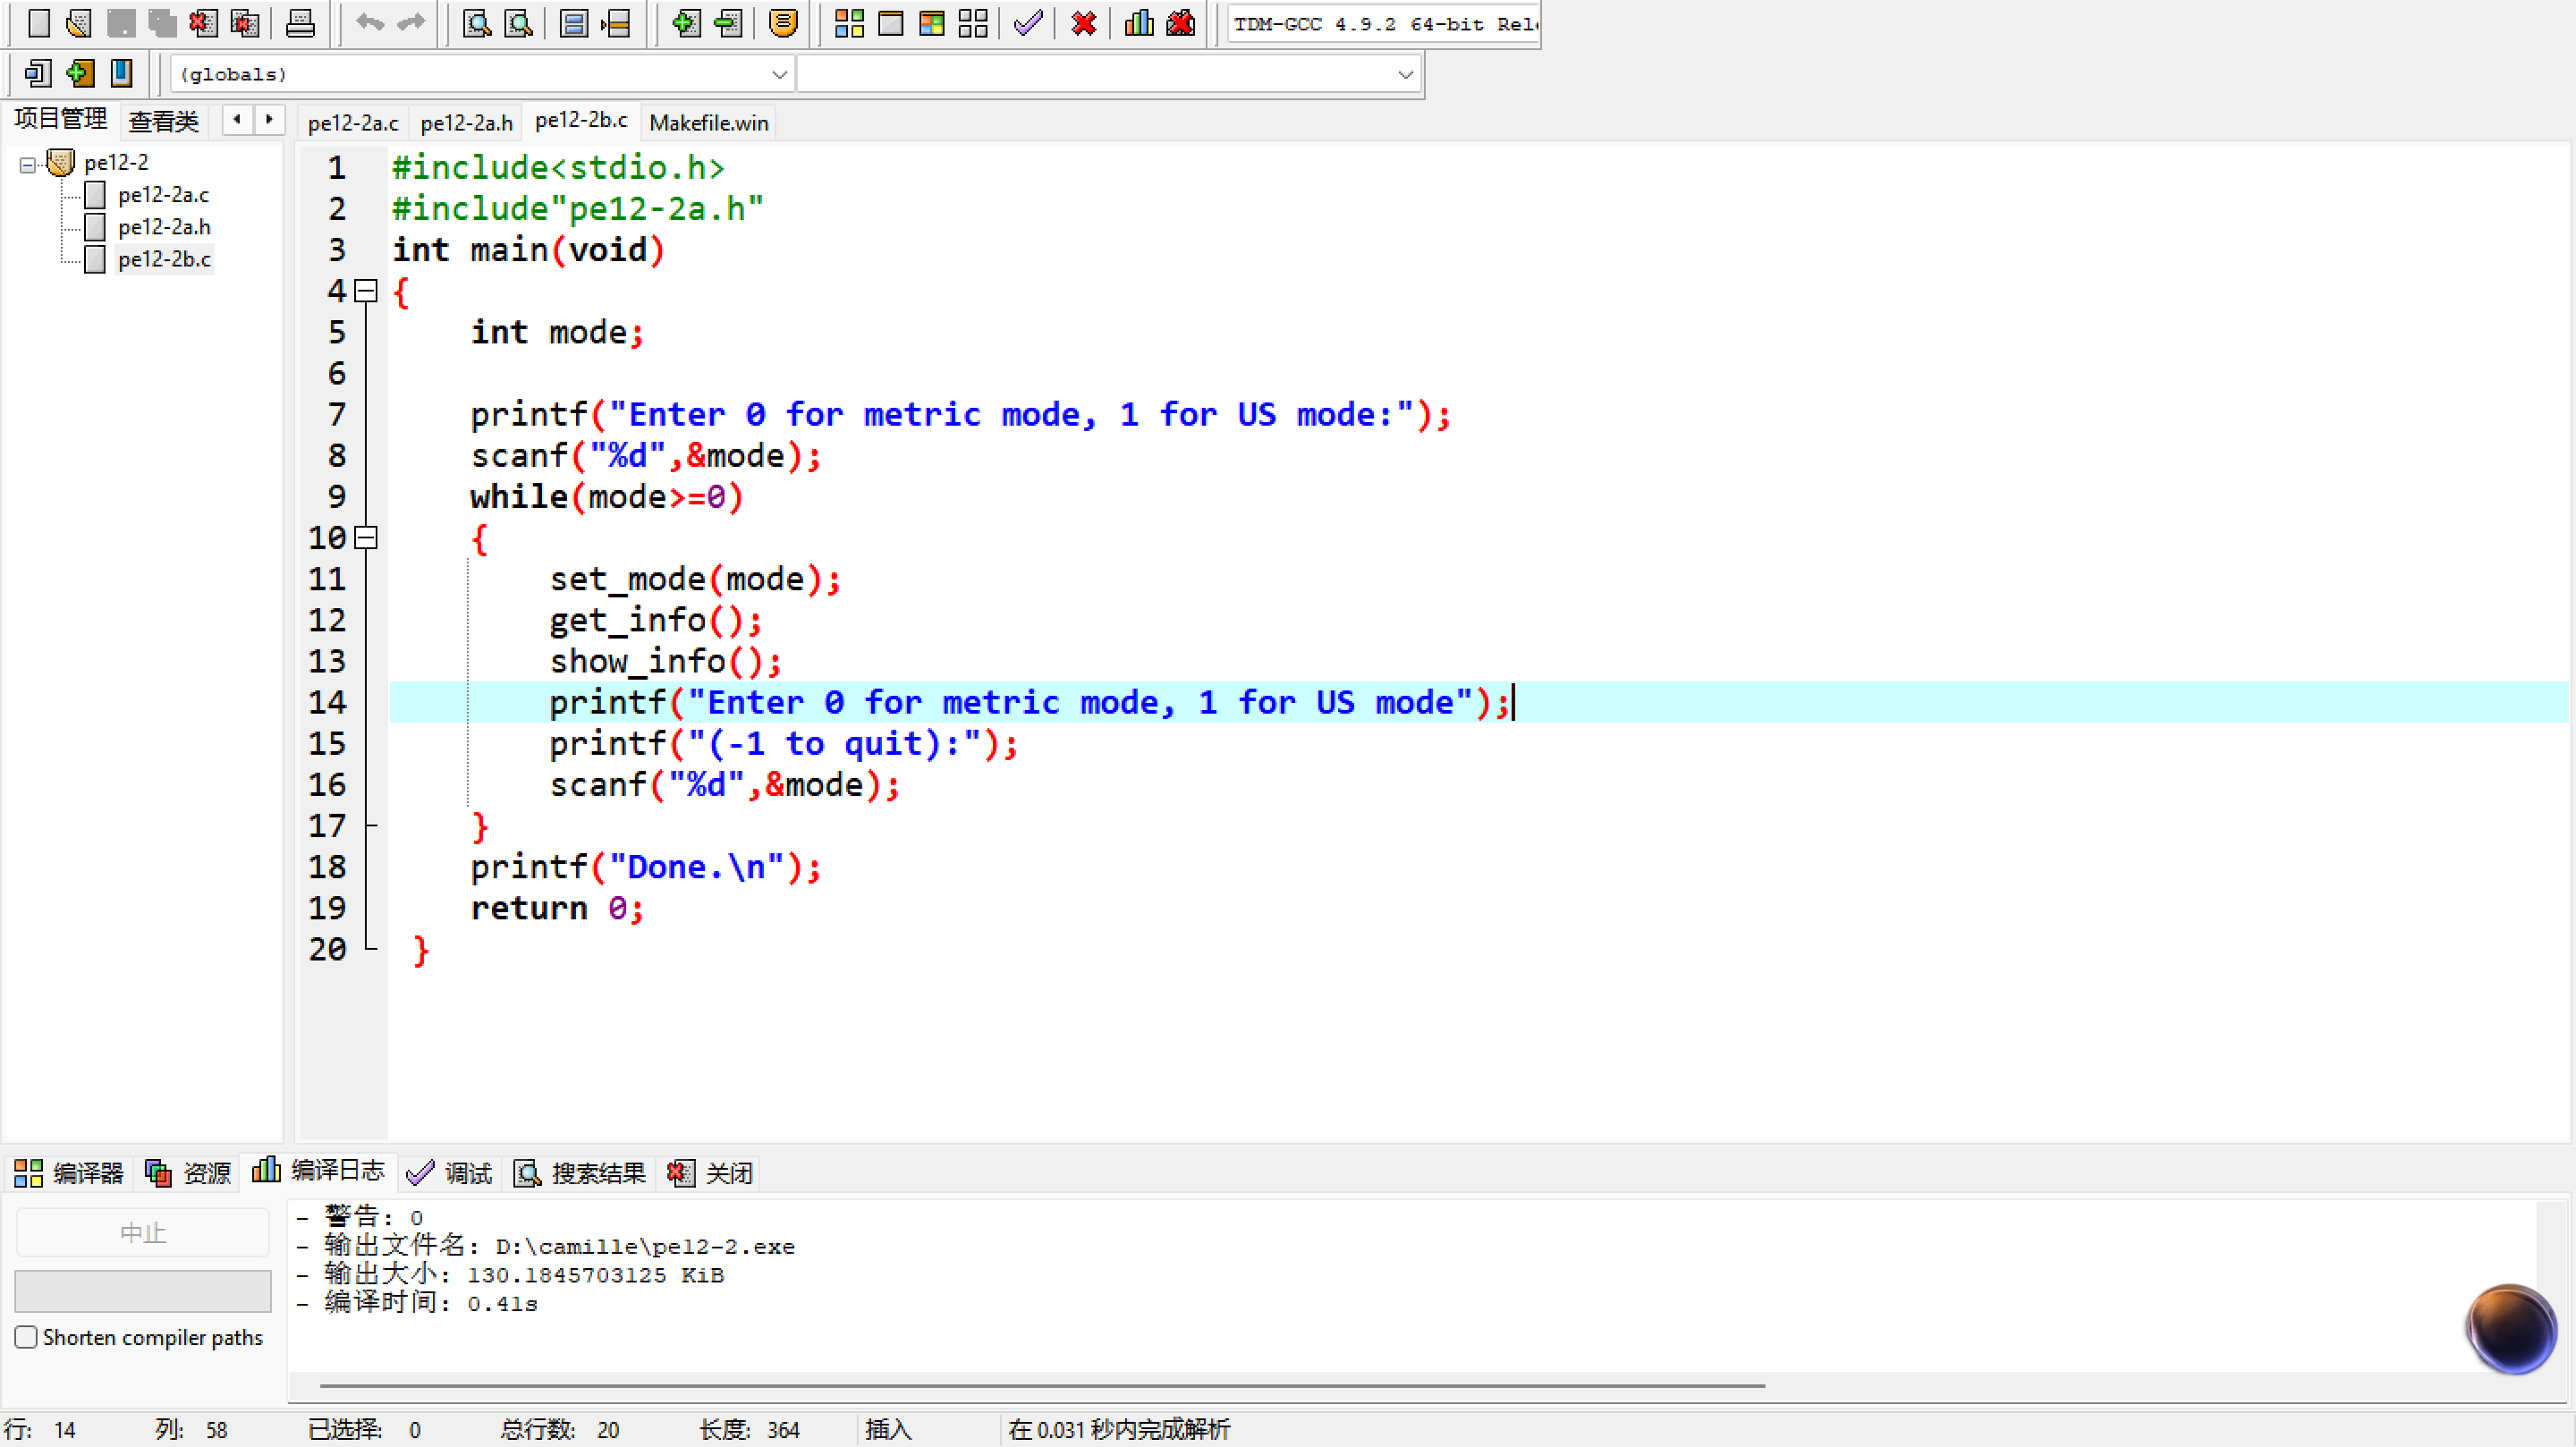Click the Compile & Run colored window icon
The image size is (2576, 1447).
931,22
